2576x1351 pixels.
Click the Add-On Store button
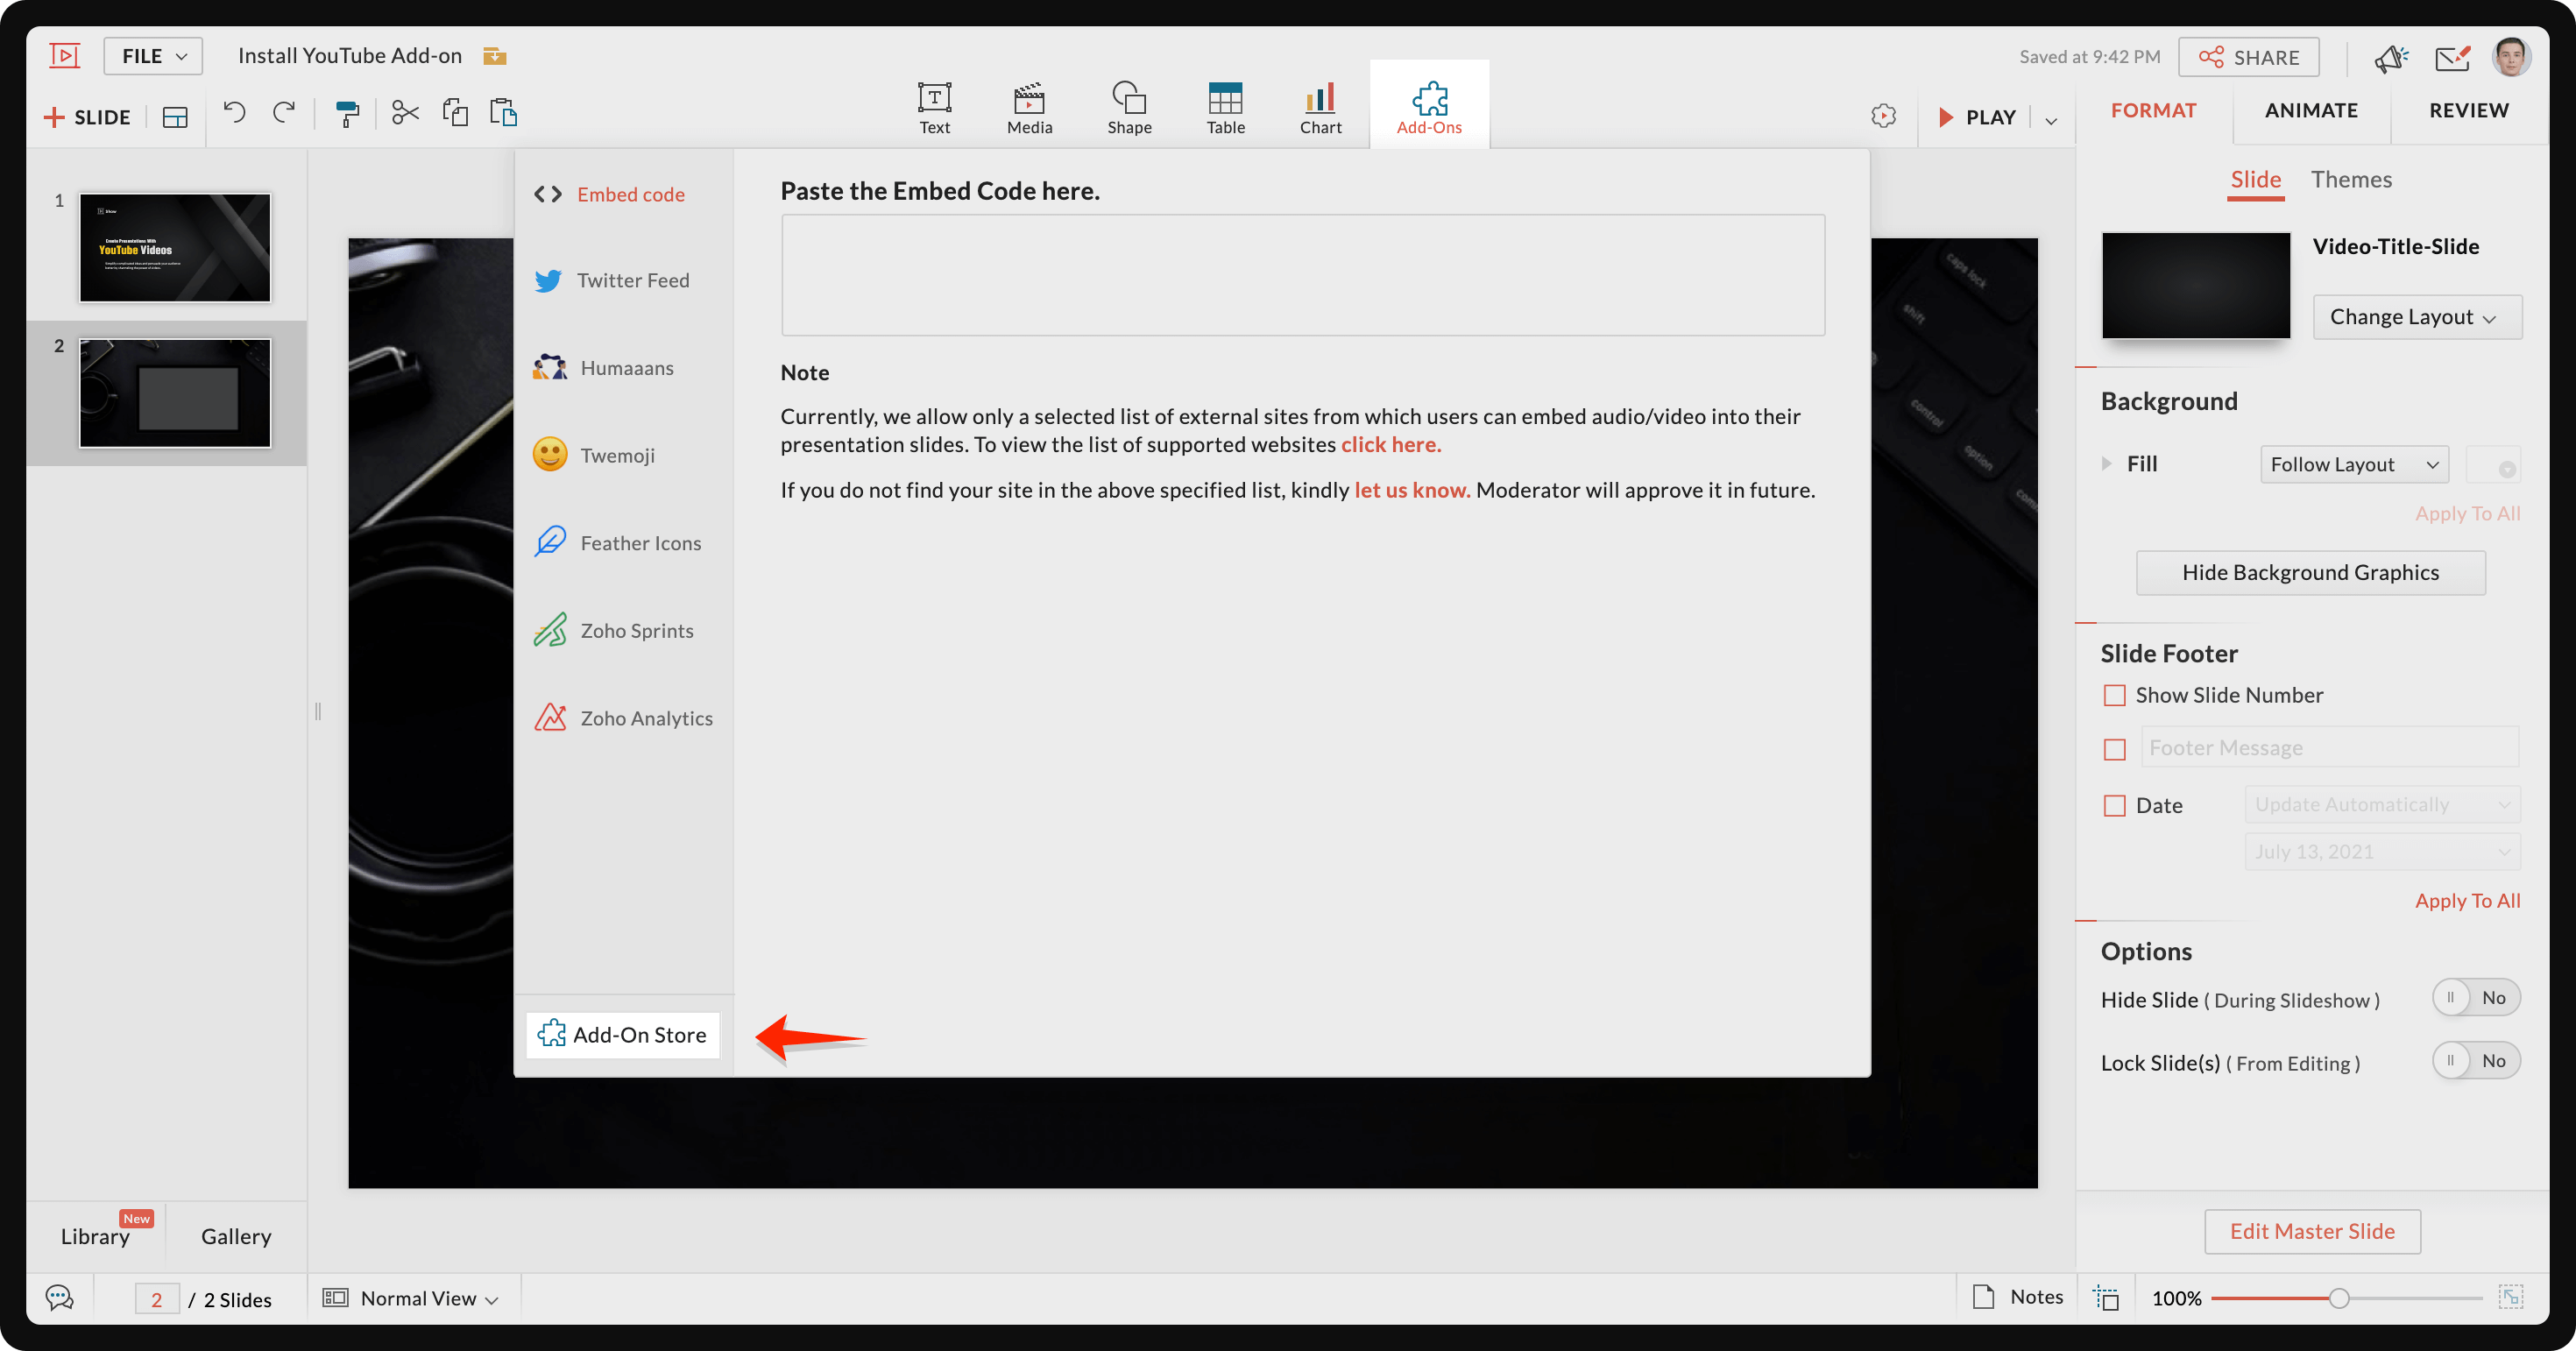(622, 1034)
